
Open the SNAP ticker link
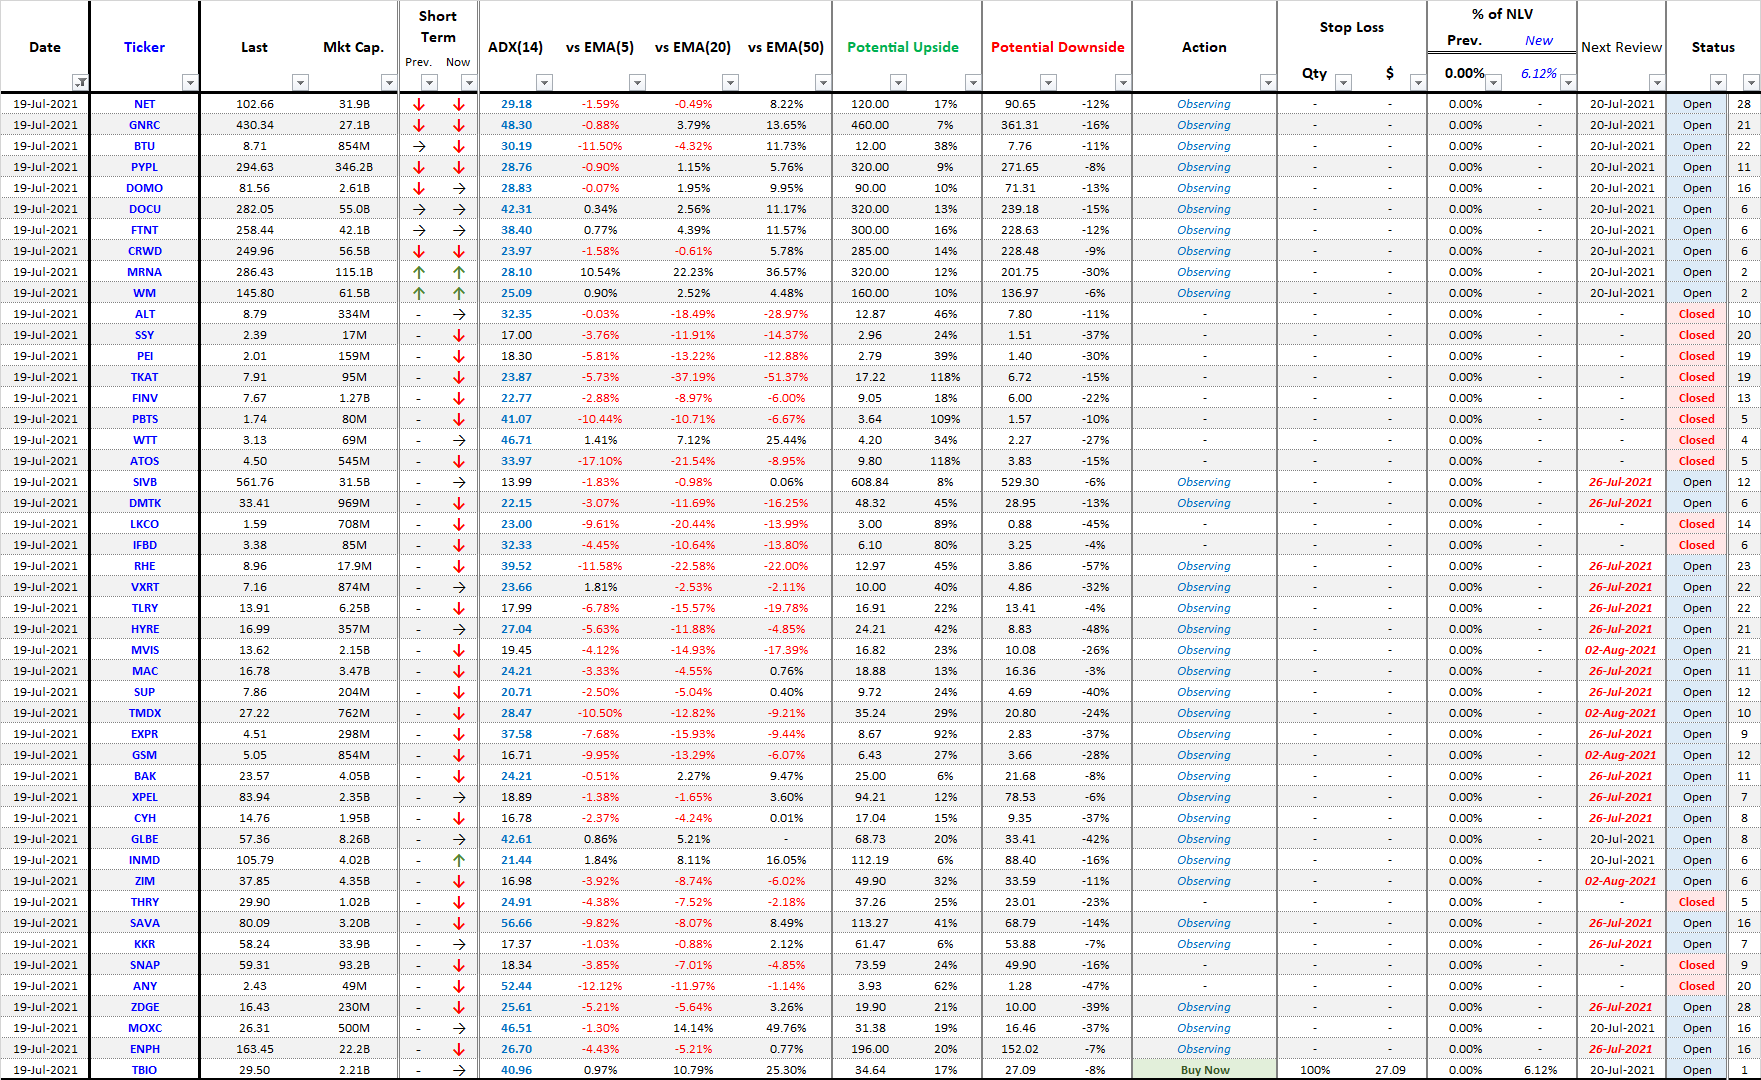click(145, 965)
